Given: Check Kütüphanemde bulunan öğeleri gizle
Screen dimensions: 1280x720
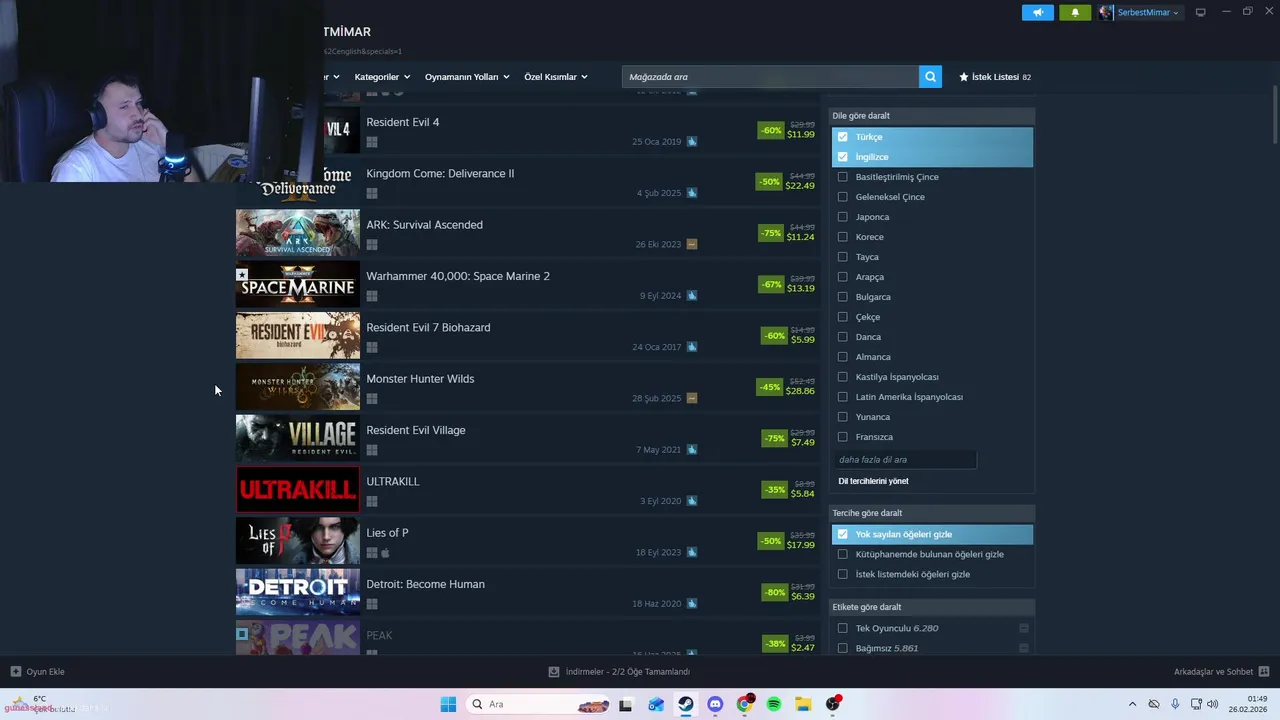Looking at the screenshot, I should [x=843, y=554].
